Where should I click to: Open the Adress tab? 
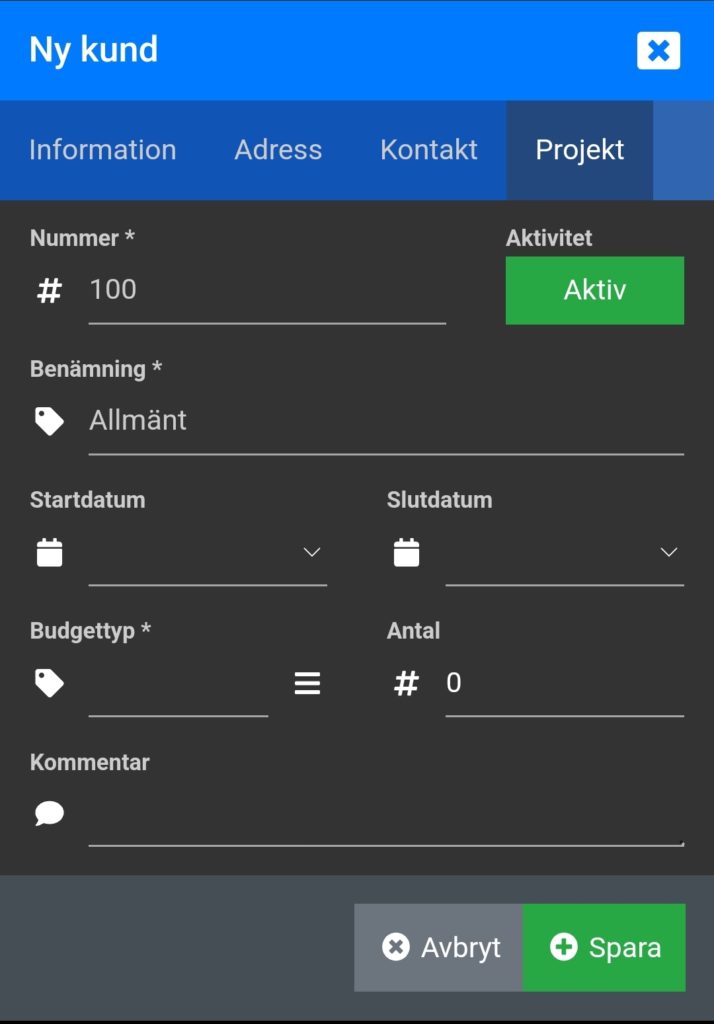[x=278, y=150]
